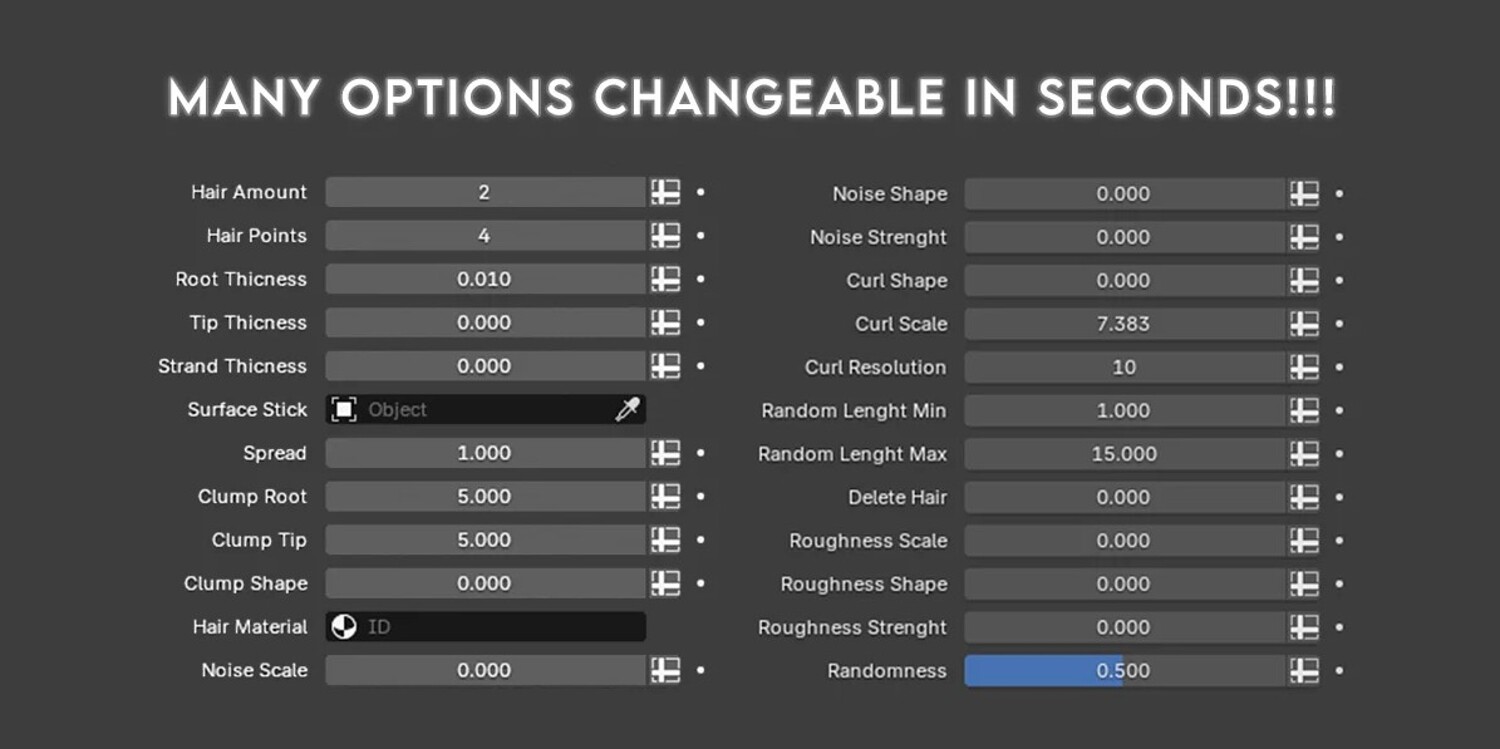Click the object icon in the Surface Stick field
The image size is (1500, 749).
tap(344, 409)
